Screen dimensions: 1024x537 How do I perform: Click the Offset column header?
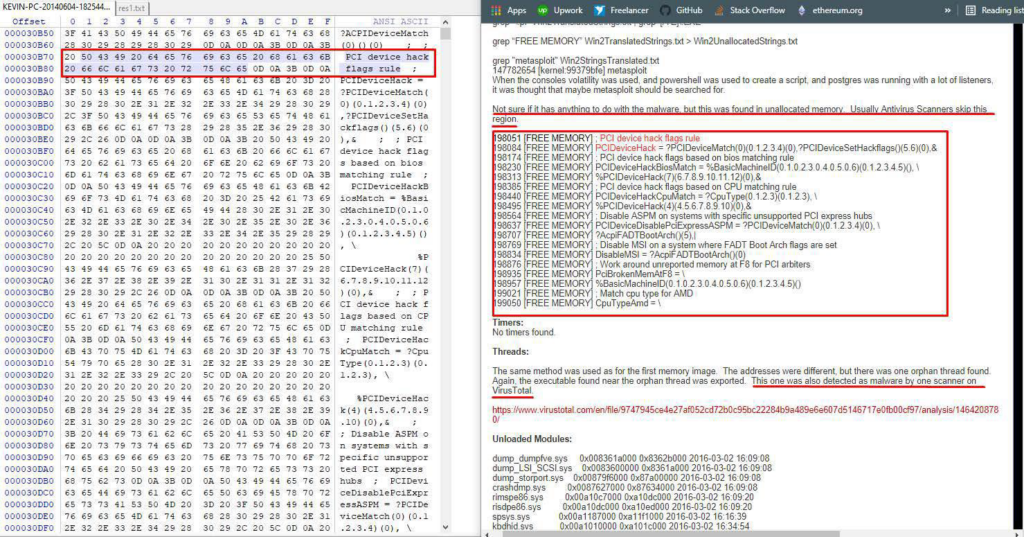29,22
